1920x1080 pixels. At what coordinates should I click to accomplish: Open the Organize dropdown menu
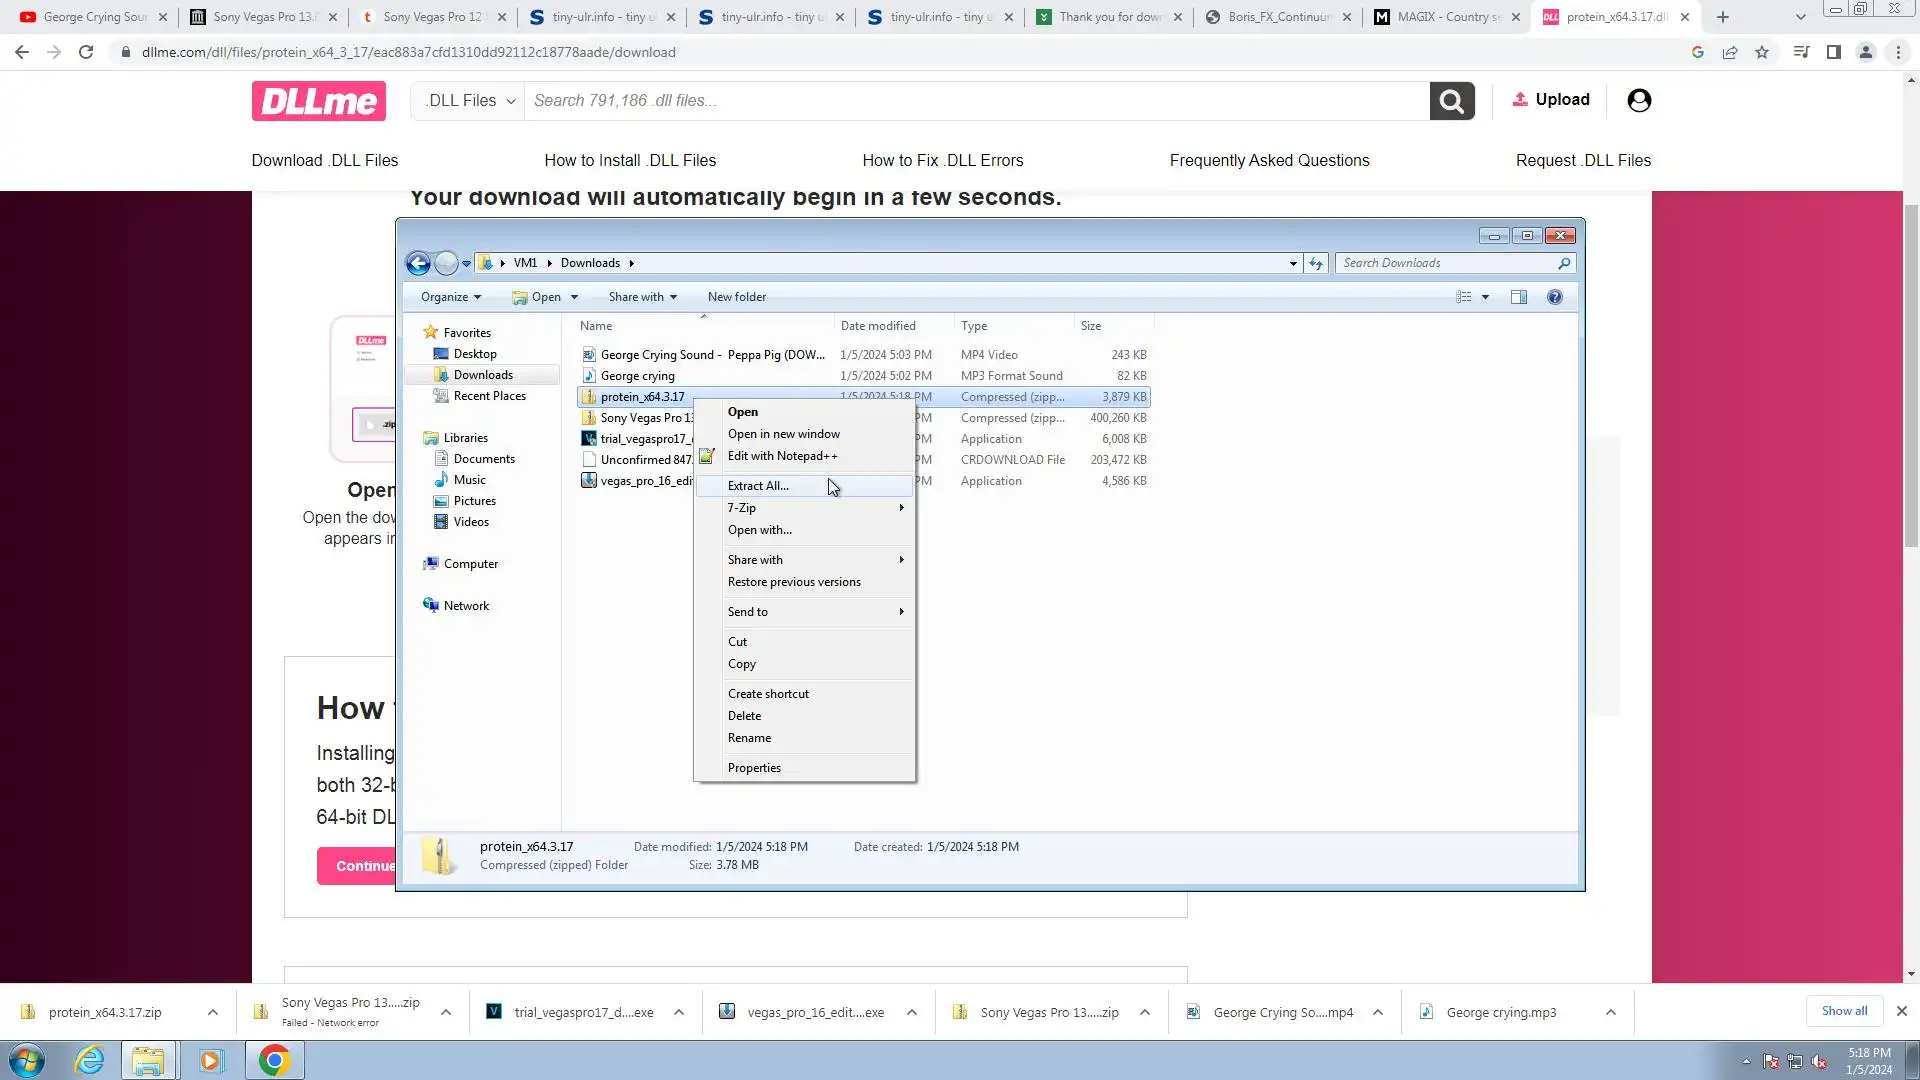point(450,297)
